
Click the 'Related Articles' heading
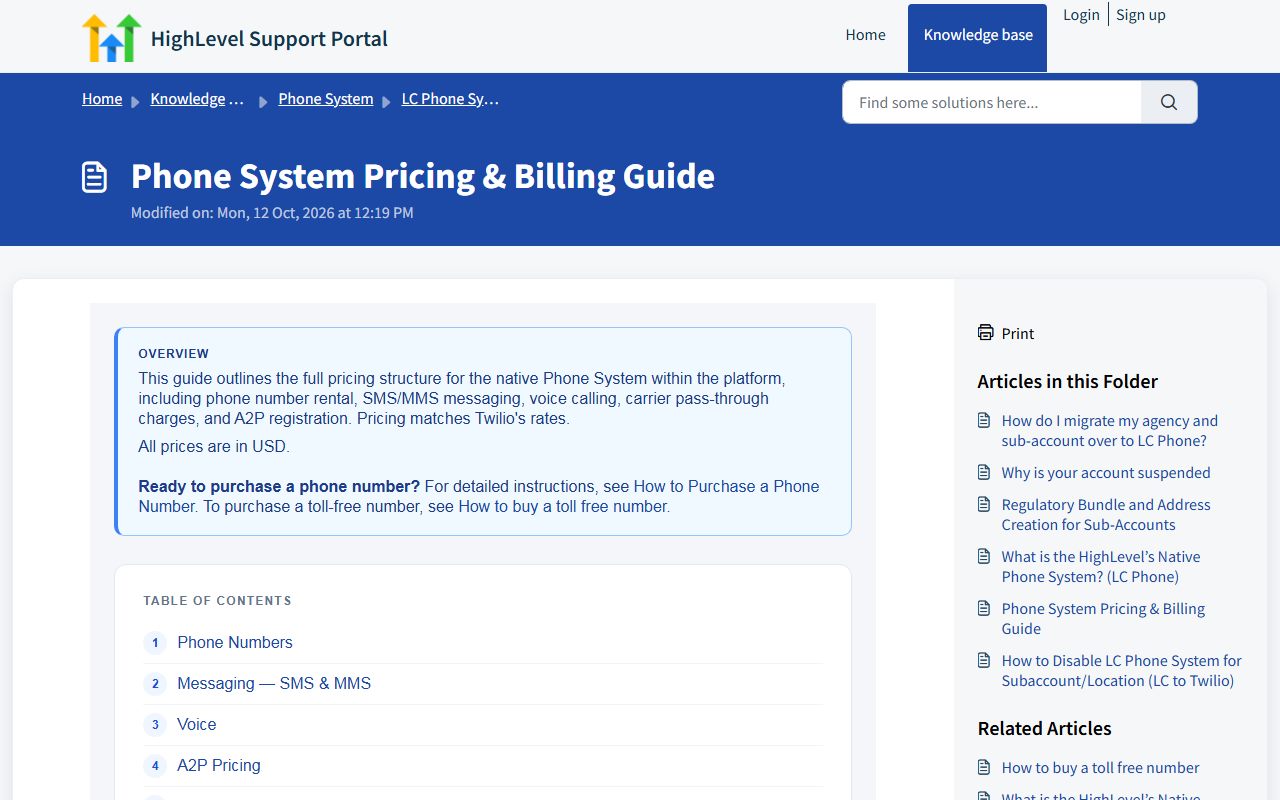coord(1045,728)
